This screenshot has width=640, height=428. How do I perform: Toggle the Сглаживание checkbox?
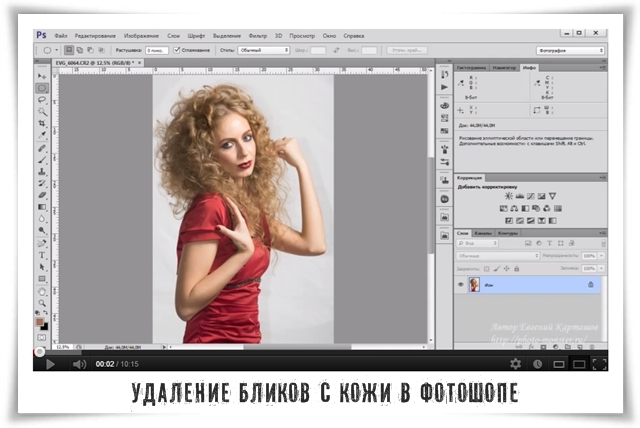pyautogui.click(x=177, y=50)
